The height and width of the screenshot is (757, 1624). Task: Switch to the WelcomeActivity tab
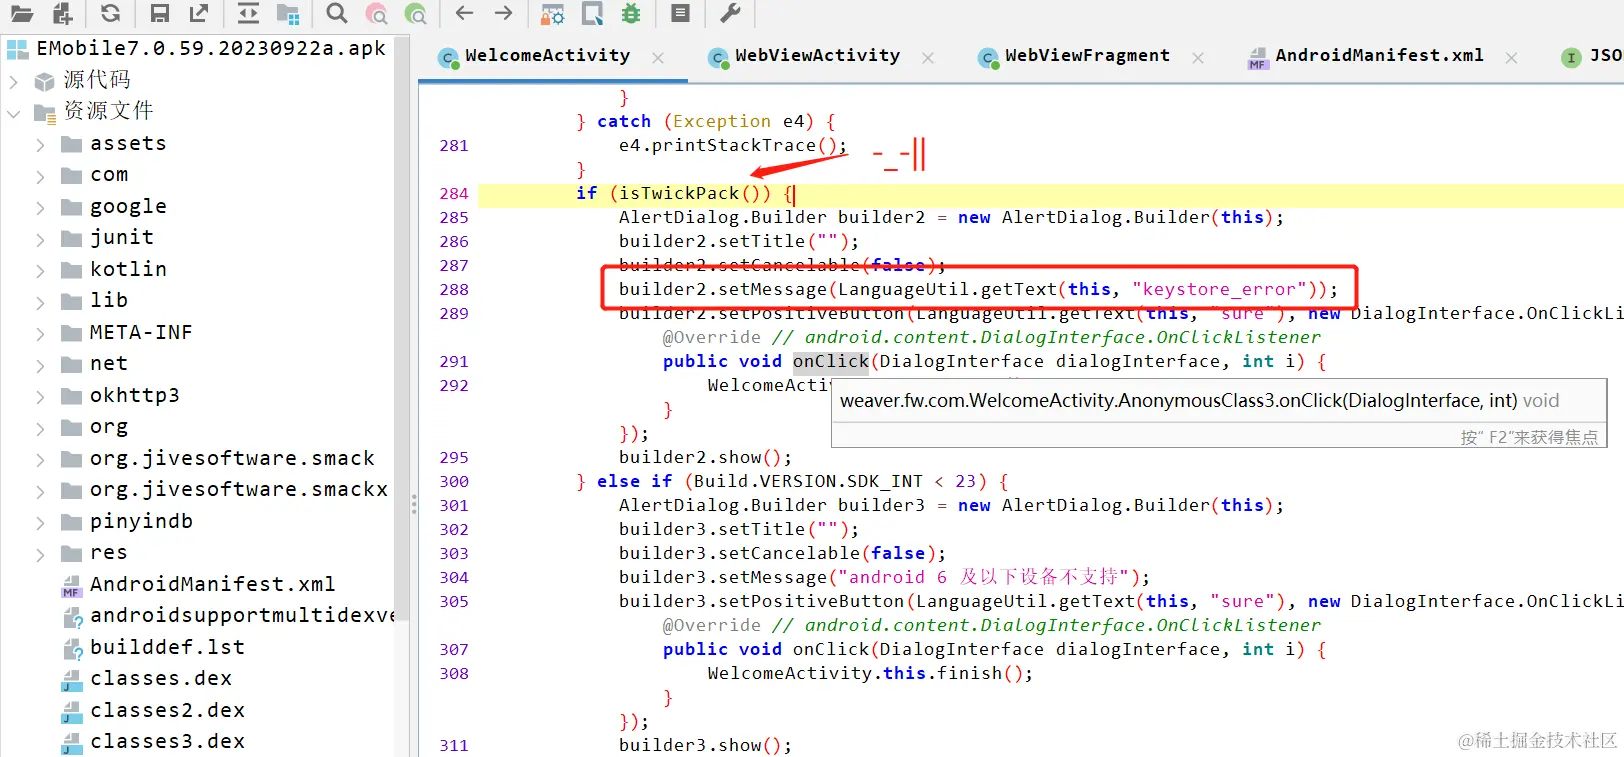pos(547,56)
